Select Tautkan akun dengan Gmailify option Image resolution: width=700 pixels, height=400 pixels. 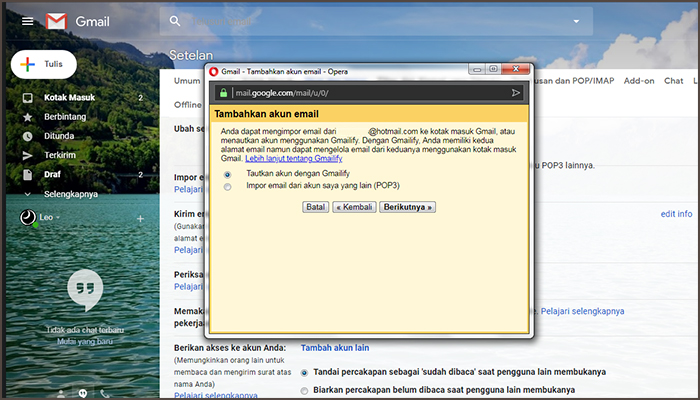coord(228,174)
